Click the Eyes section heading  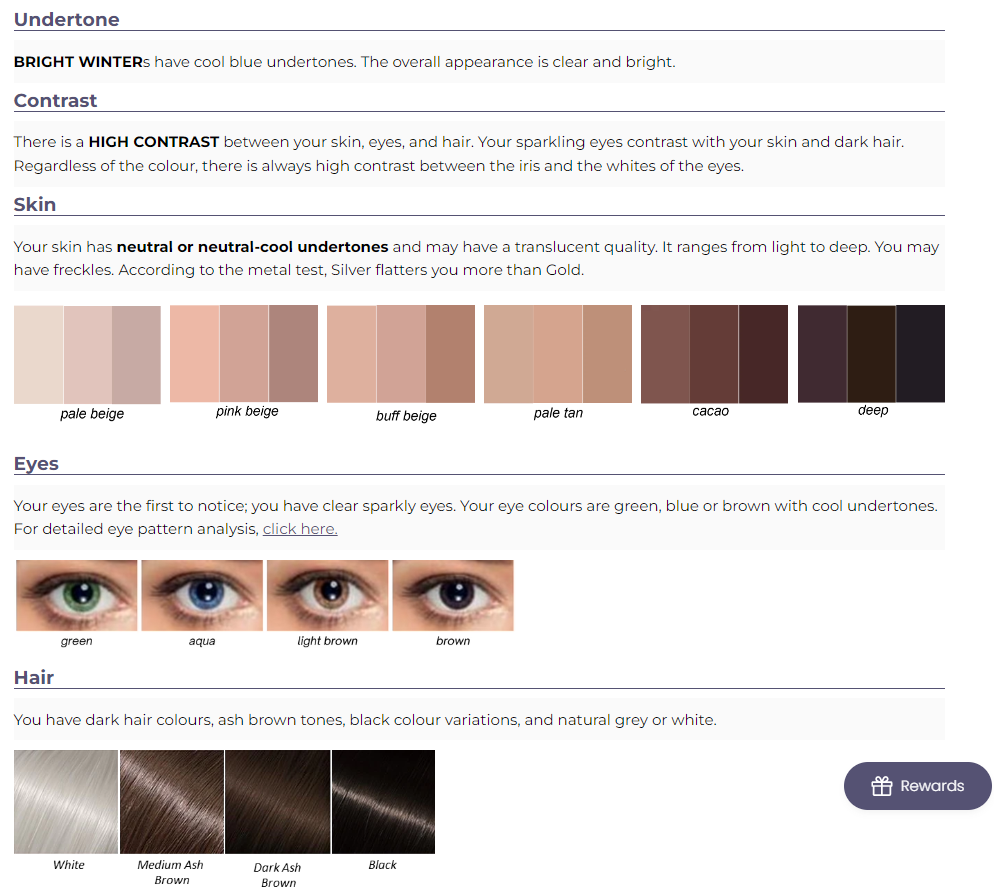(x=36, y=463)
